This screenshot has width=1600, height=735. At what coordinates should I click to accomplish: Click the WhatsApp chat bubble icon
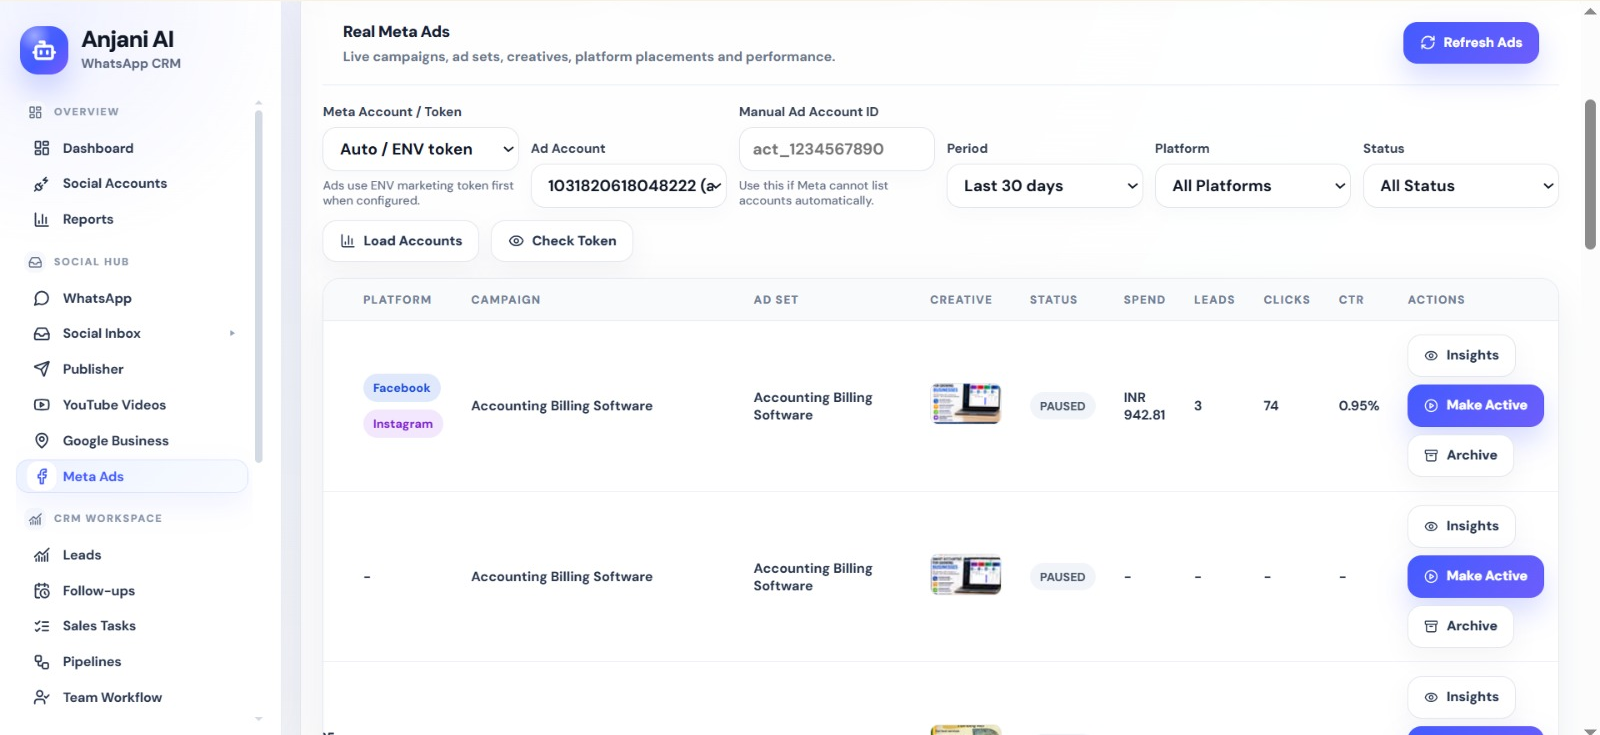[x=41, y=299]
